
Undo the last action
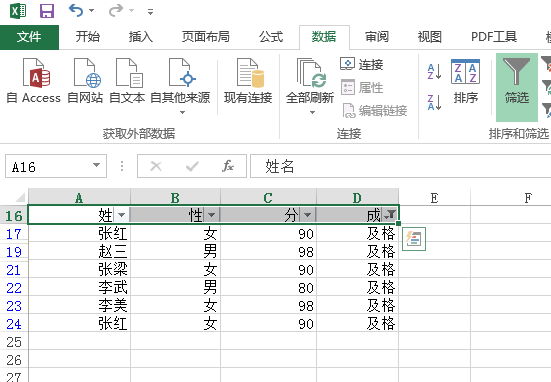tap(76, 11)
